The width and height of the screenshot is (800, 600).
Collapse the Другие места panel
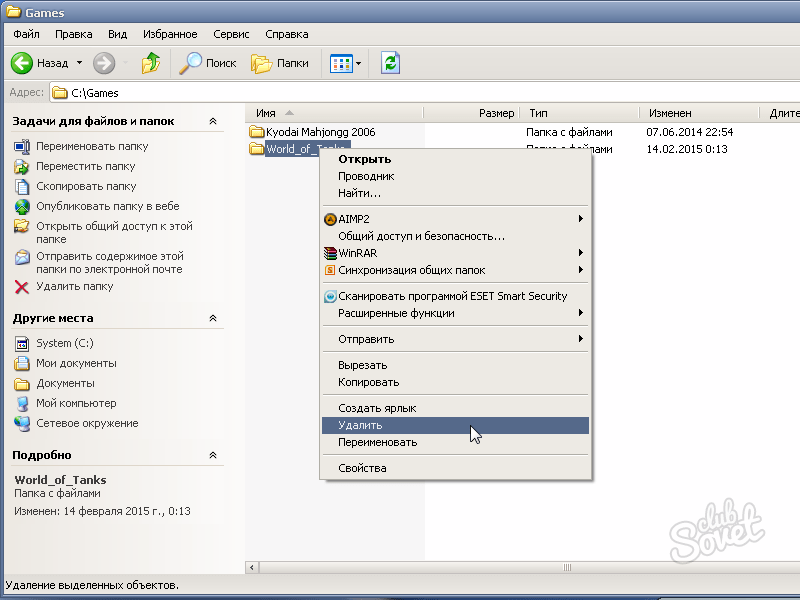(x=212, y=318)
